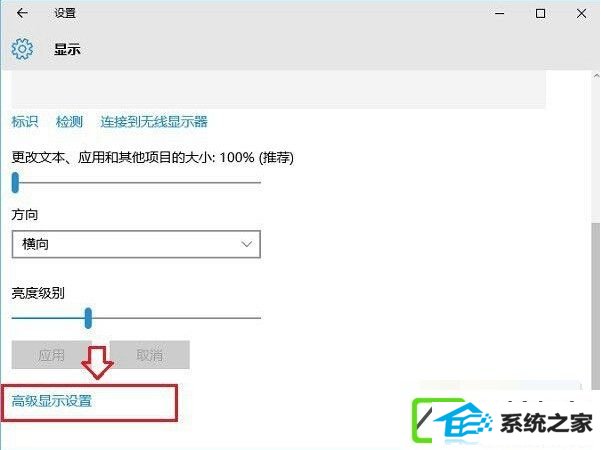
Task: Click the brightness slider track right portion
Action: click(176, 318)
